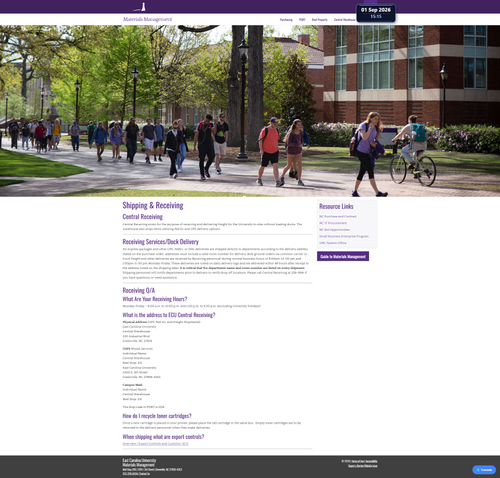500x478 pixels.
Task: Click the Central Receiving heading
Action: 143,217
